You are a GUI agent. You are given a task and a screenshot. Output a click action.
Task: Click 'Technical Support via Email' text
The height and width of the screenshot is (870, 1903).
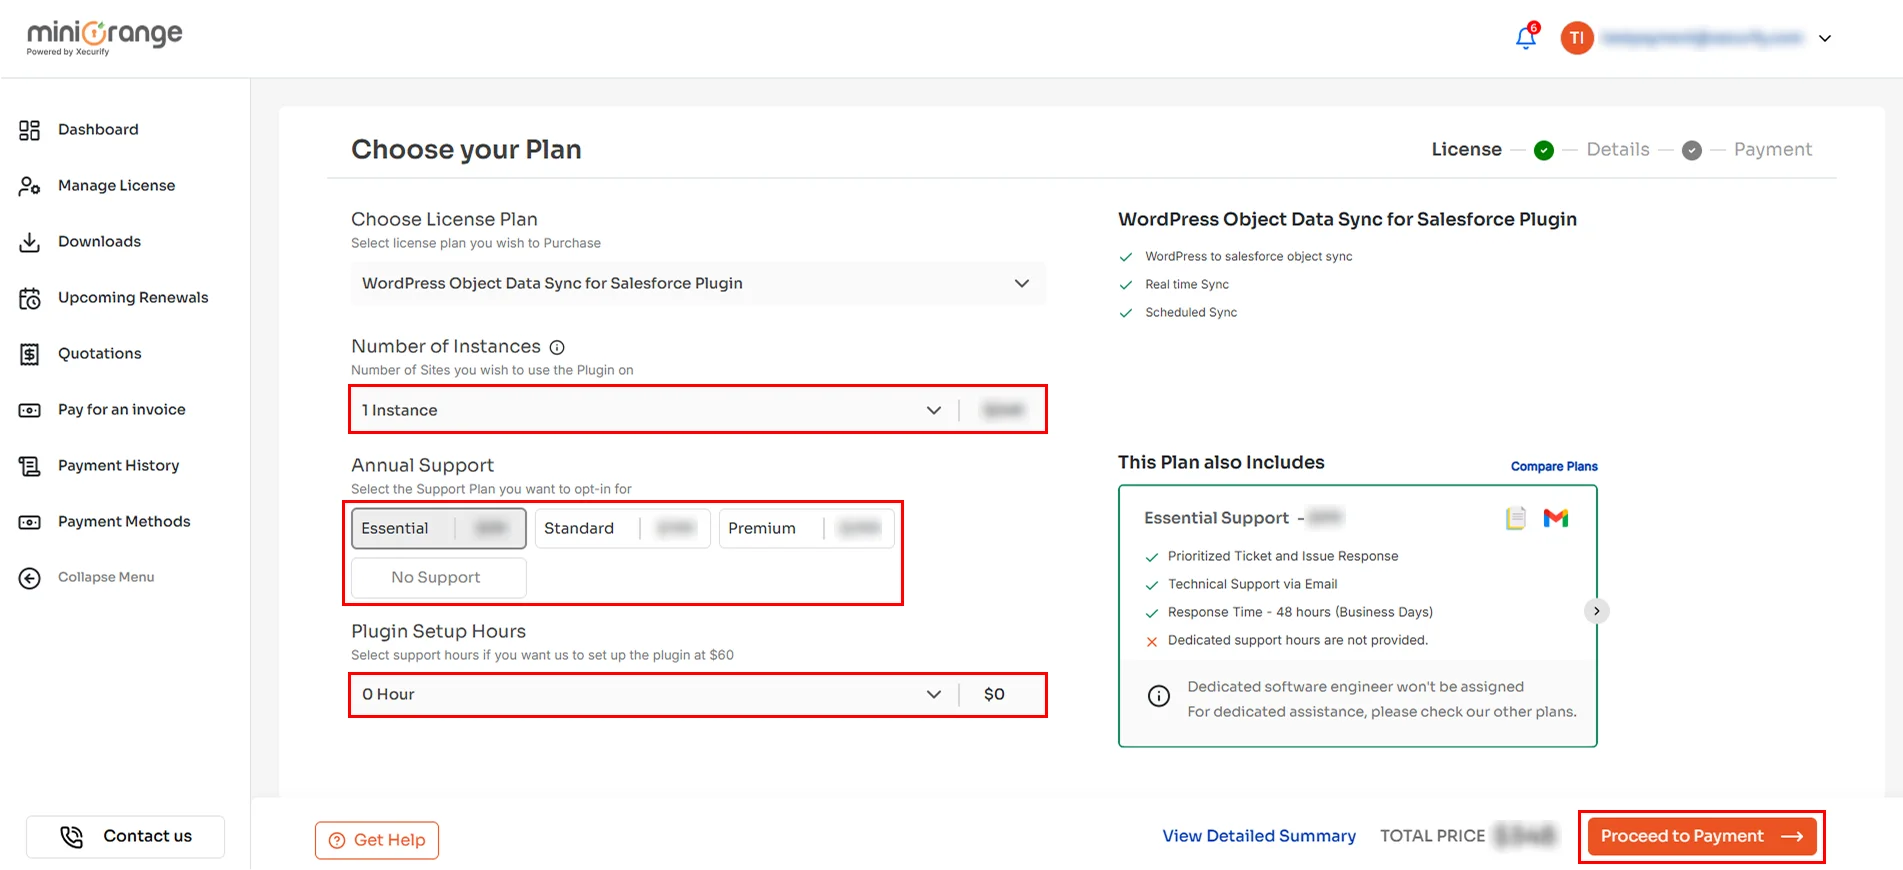click(x=1252, y=584)
